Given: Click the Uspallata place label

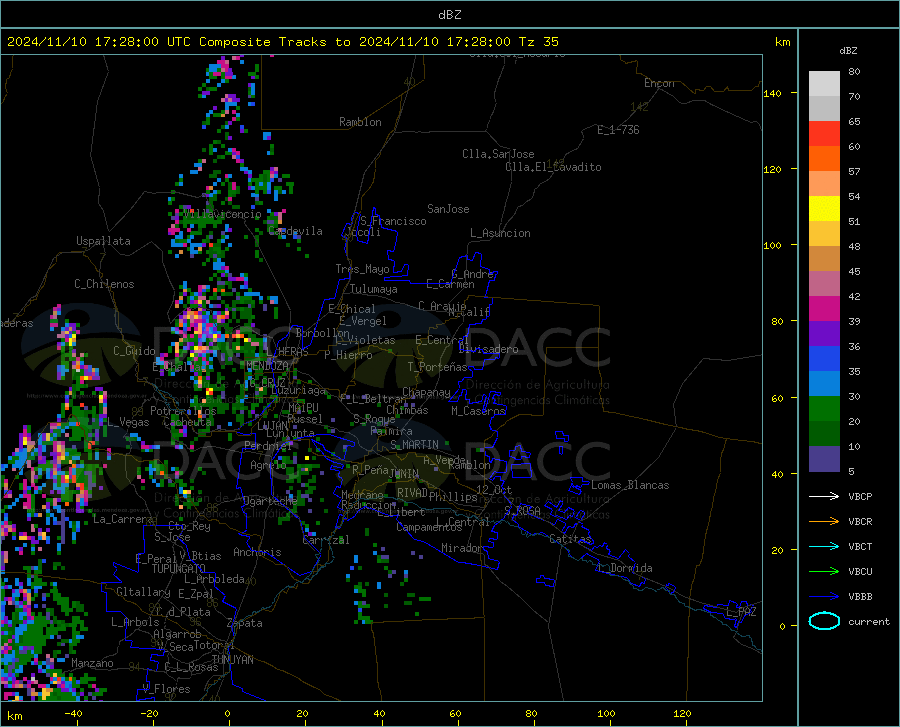Looking at the screenshot, I should [x=103, y=242].
